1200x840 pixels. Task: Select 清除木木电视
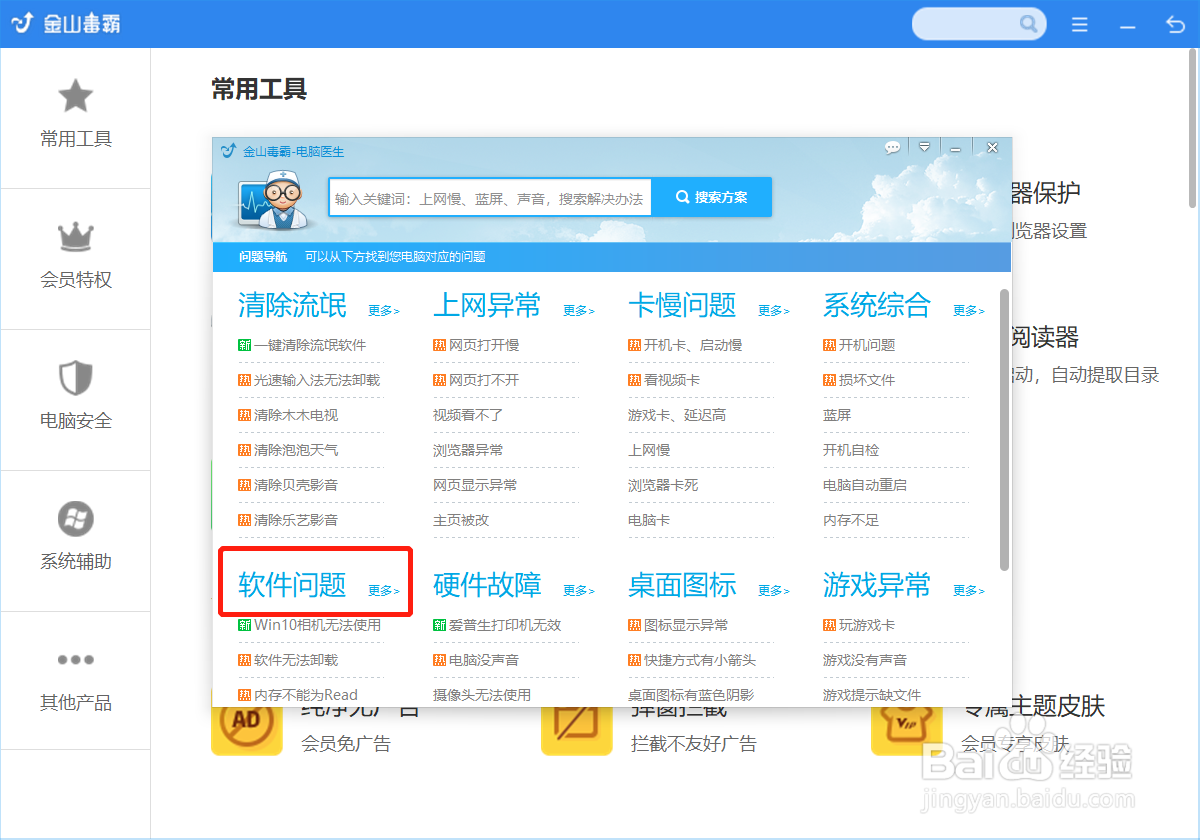coord(296,415)
